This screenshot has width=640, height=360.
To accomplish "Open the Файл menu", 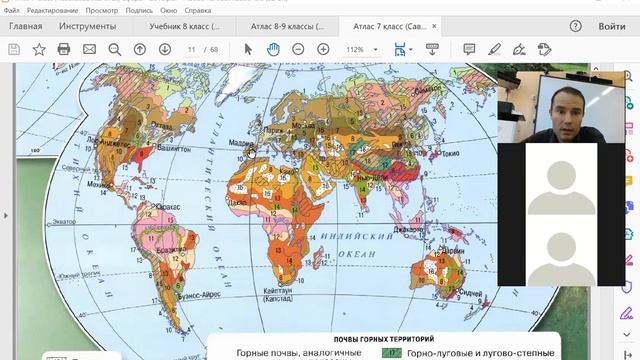I will 11,10.
